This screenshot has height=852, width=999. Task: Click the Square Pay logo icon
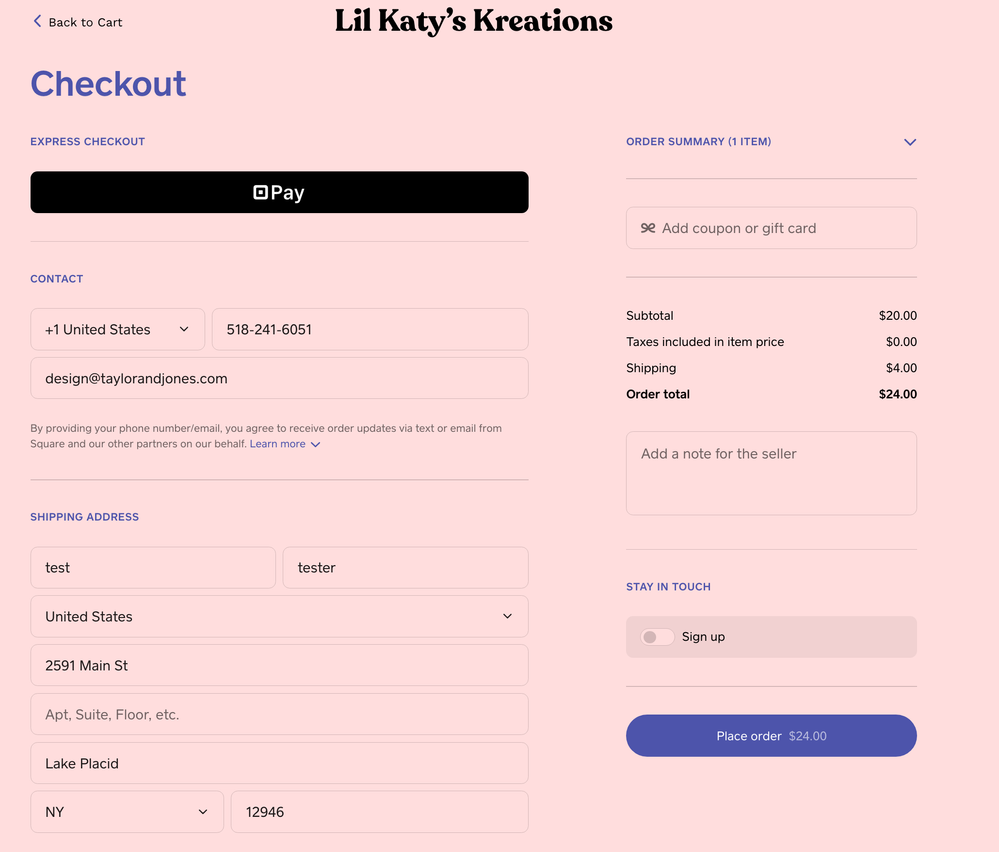click(x=260, y=192)
